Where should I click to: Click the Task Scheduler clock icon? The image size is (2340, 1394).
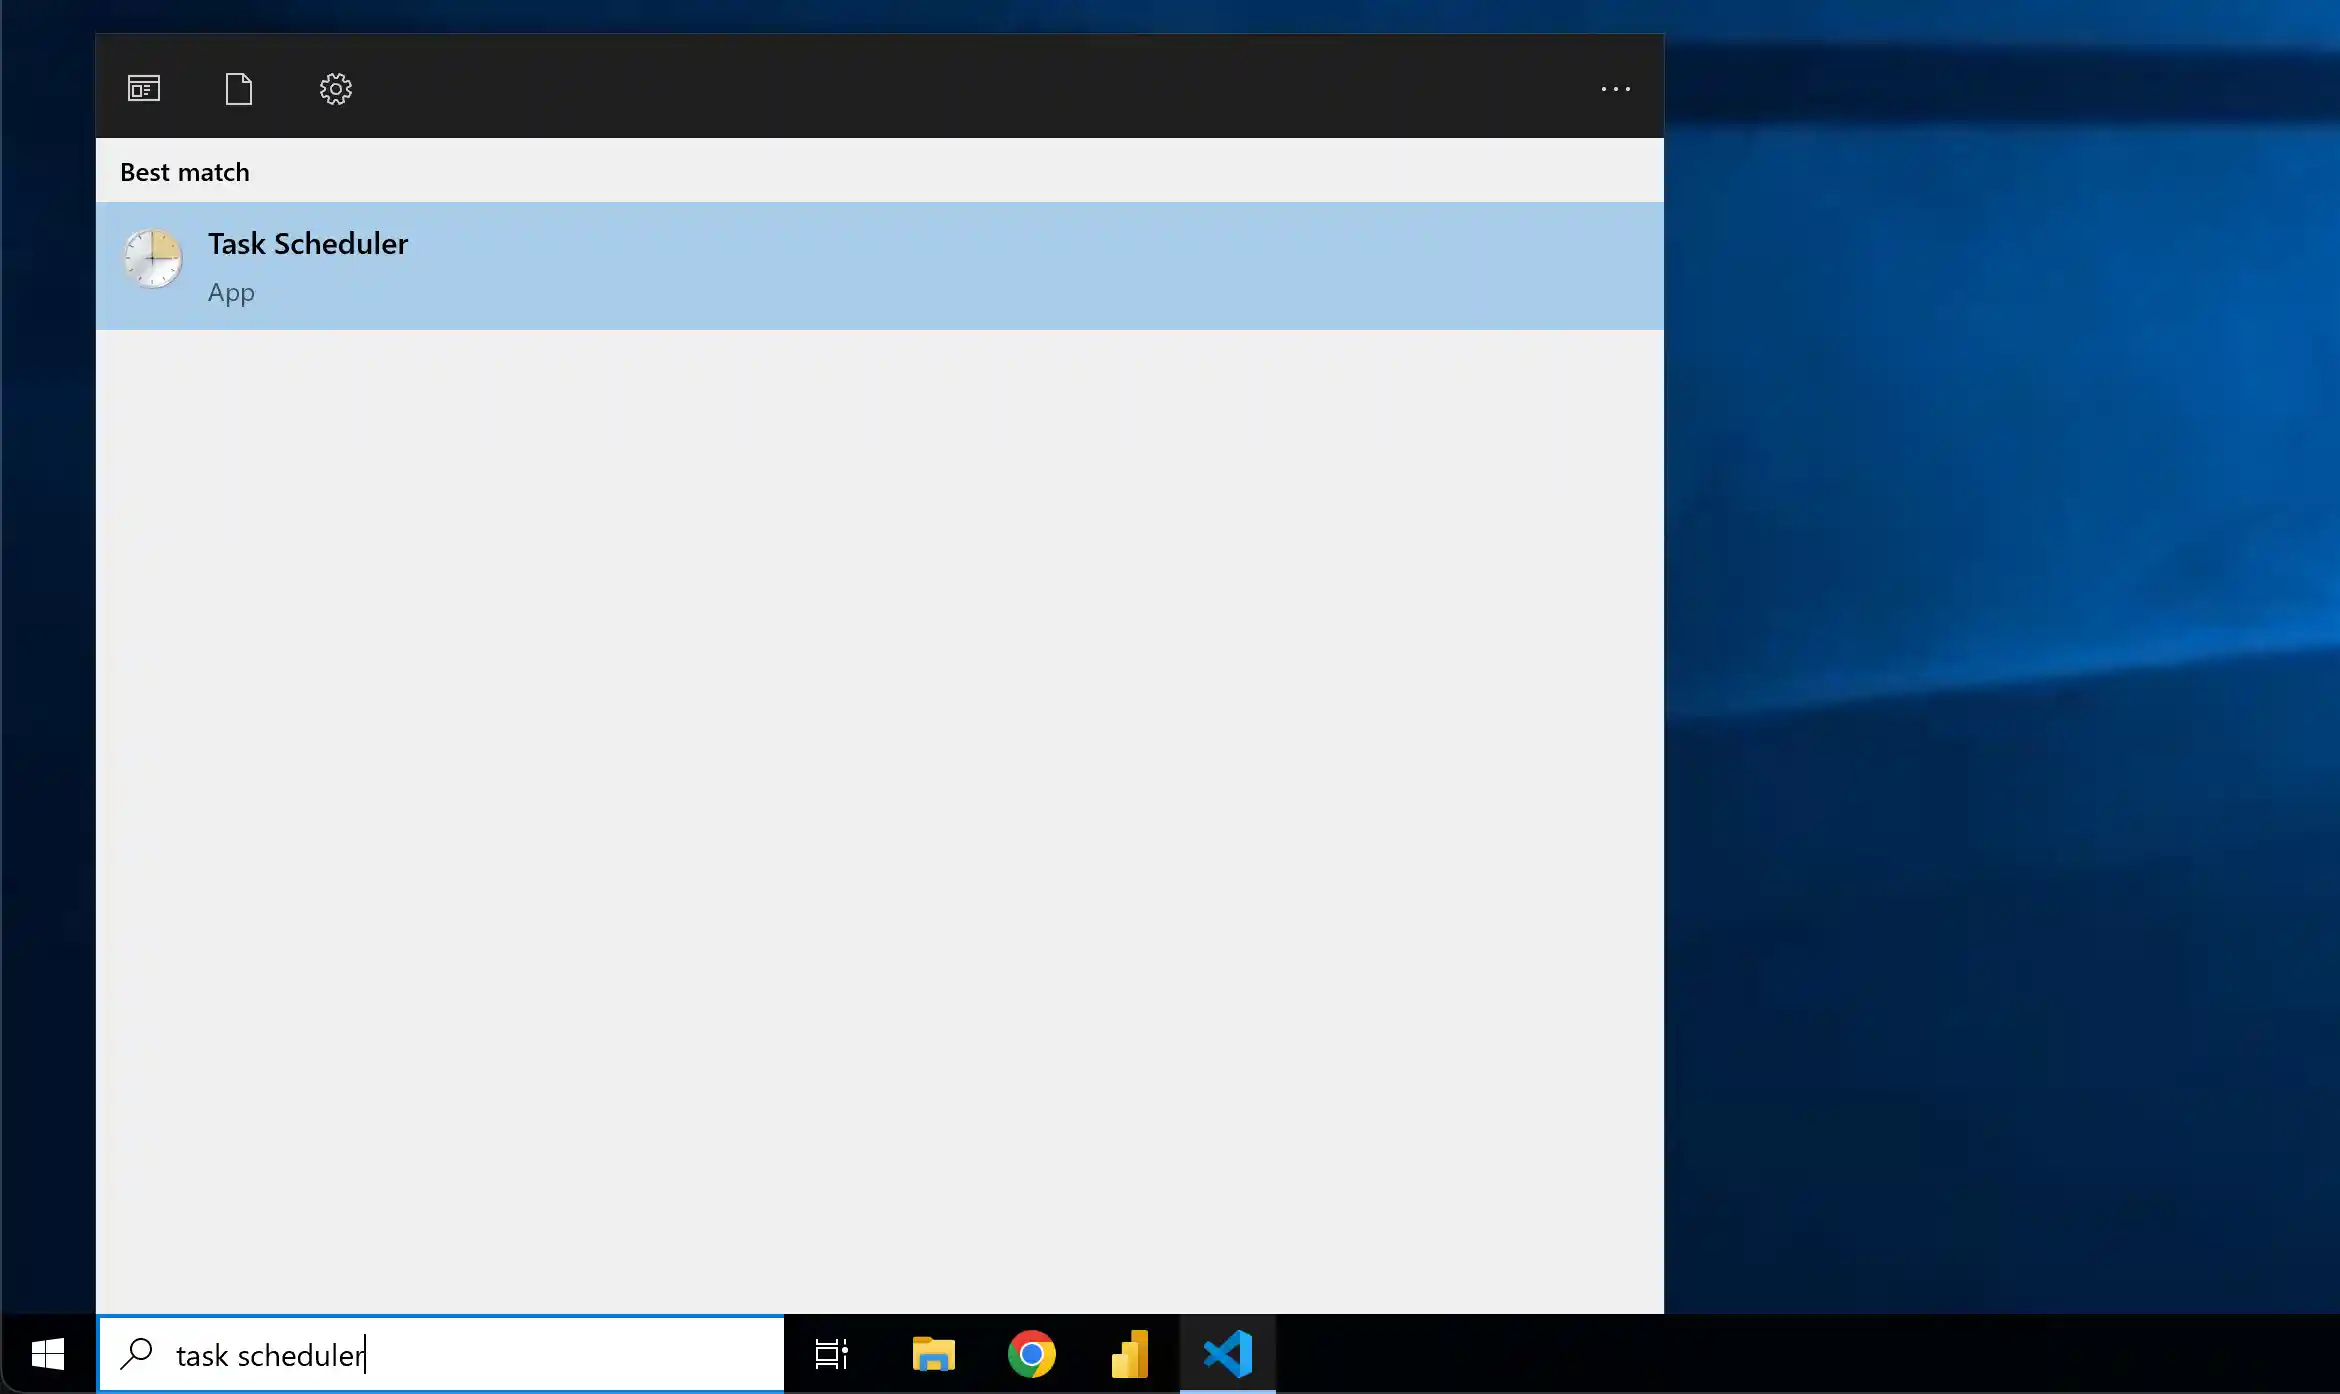152,259
